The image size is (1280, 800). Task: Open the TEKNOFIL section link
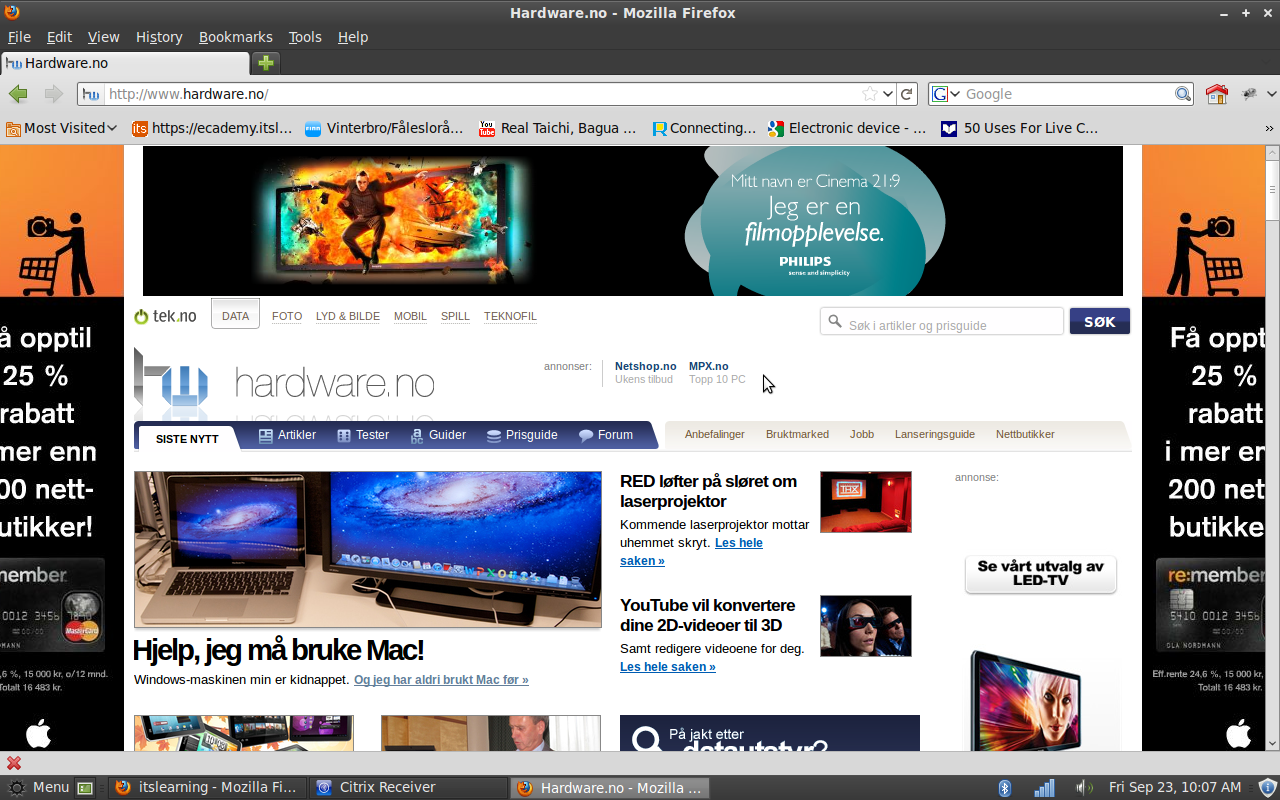coord(510,316)
